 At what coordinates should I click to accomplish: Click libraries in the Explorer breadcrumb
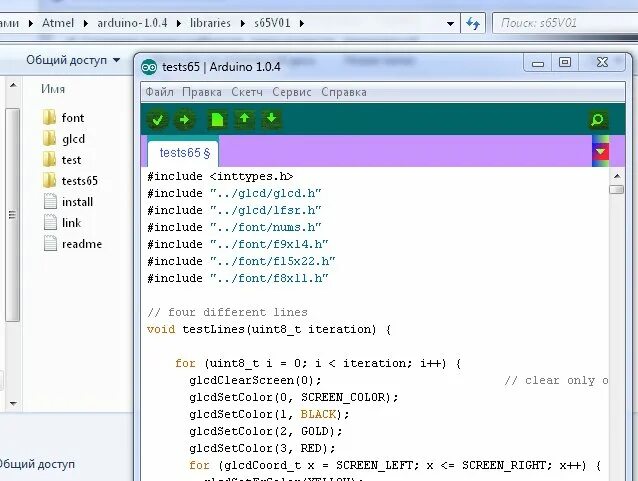(210, 23)
